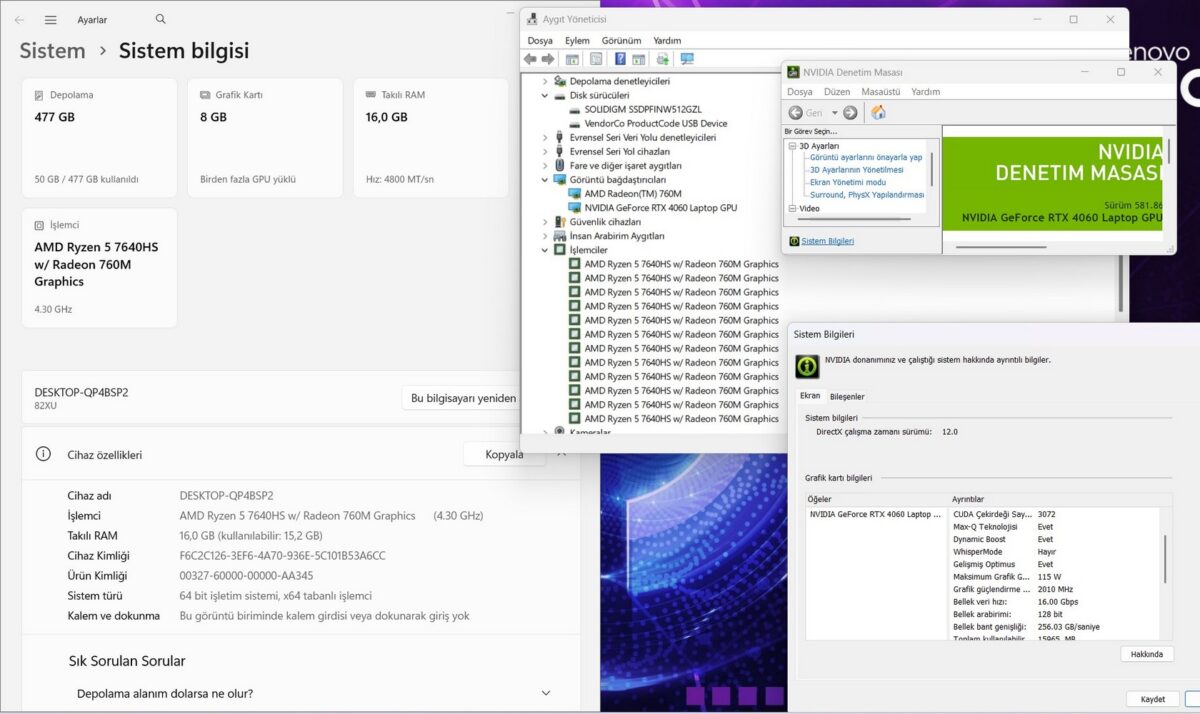Expand Evrensel Seri Yol cihazları
This screenshot has height=714, width=1200.
coord(545,151)
